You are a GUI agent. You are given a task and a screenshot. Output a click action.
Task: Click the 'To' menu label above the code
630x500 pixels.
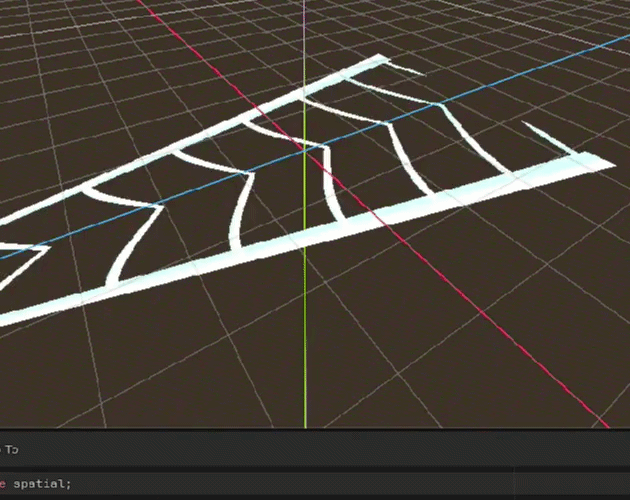(12, 449)
